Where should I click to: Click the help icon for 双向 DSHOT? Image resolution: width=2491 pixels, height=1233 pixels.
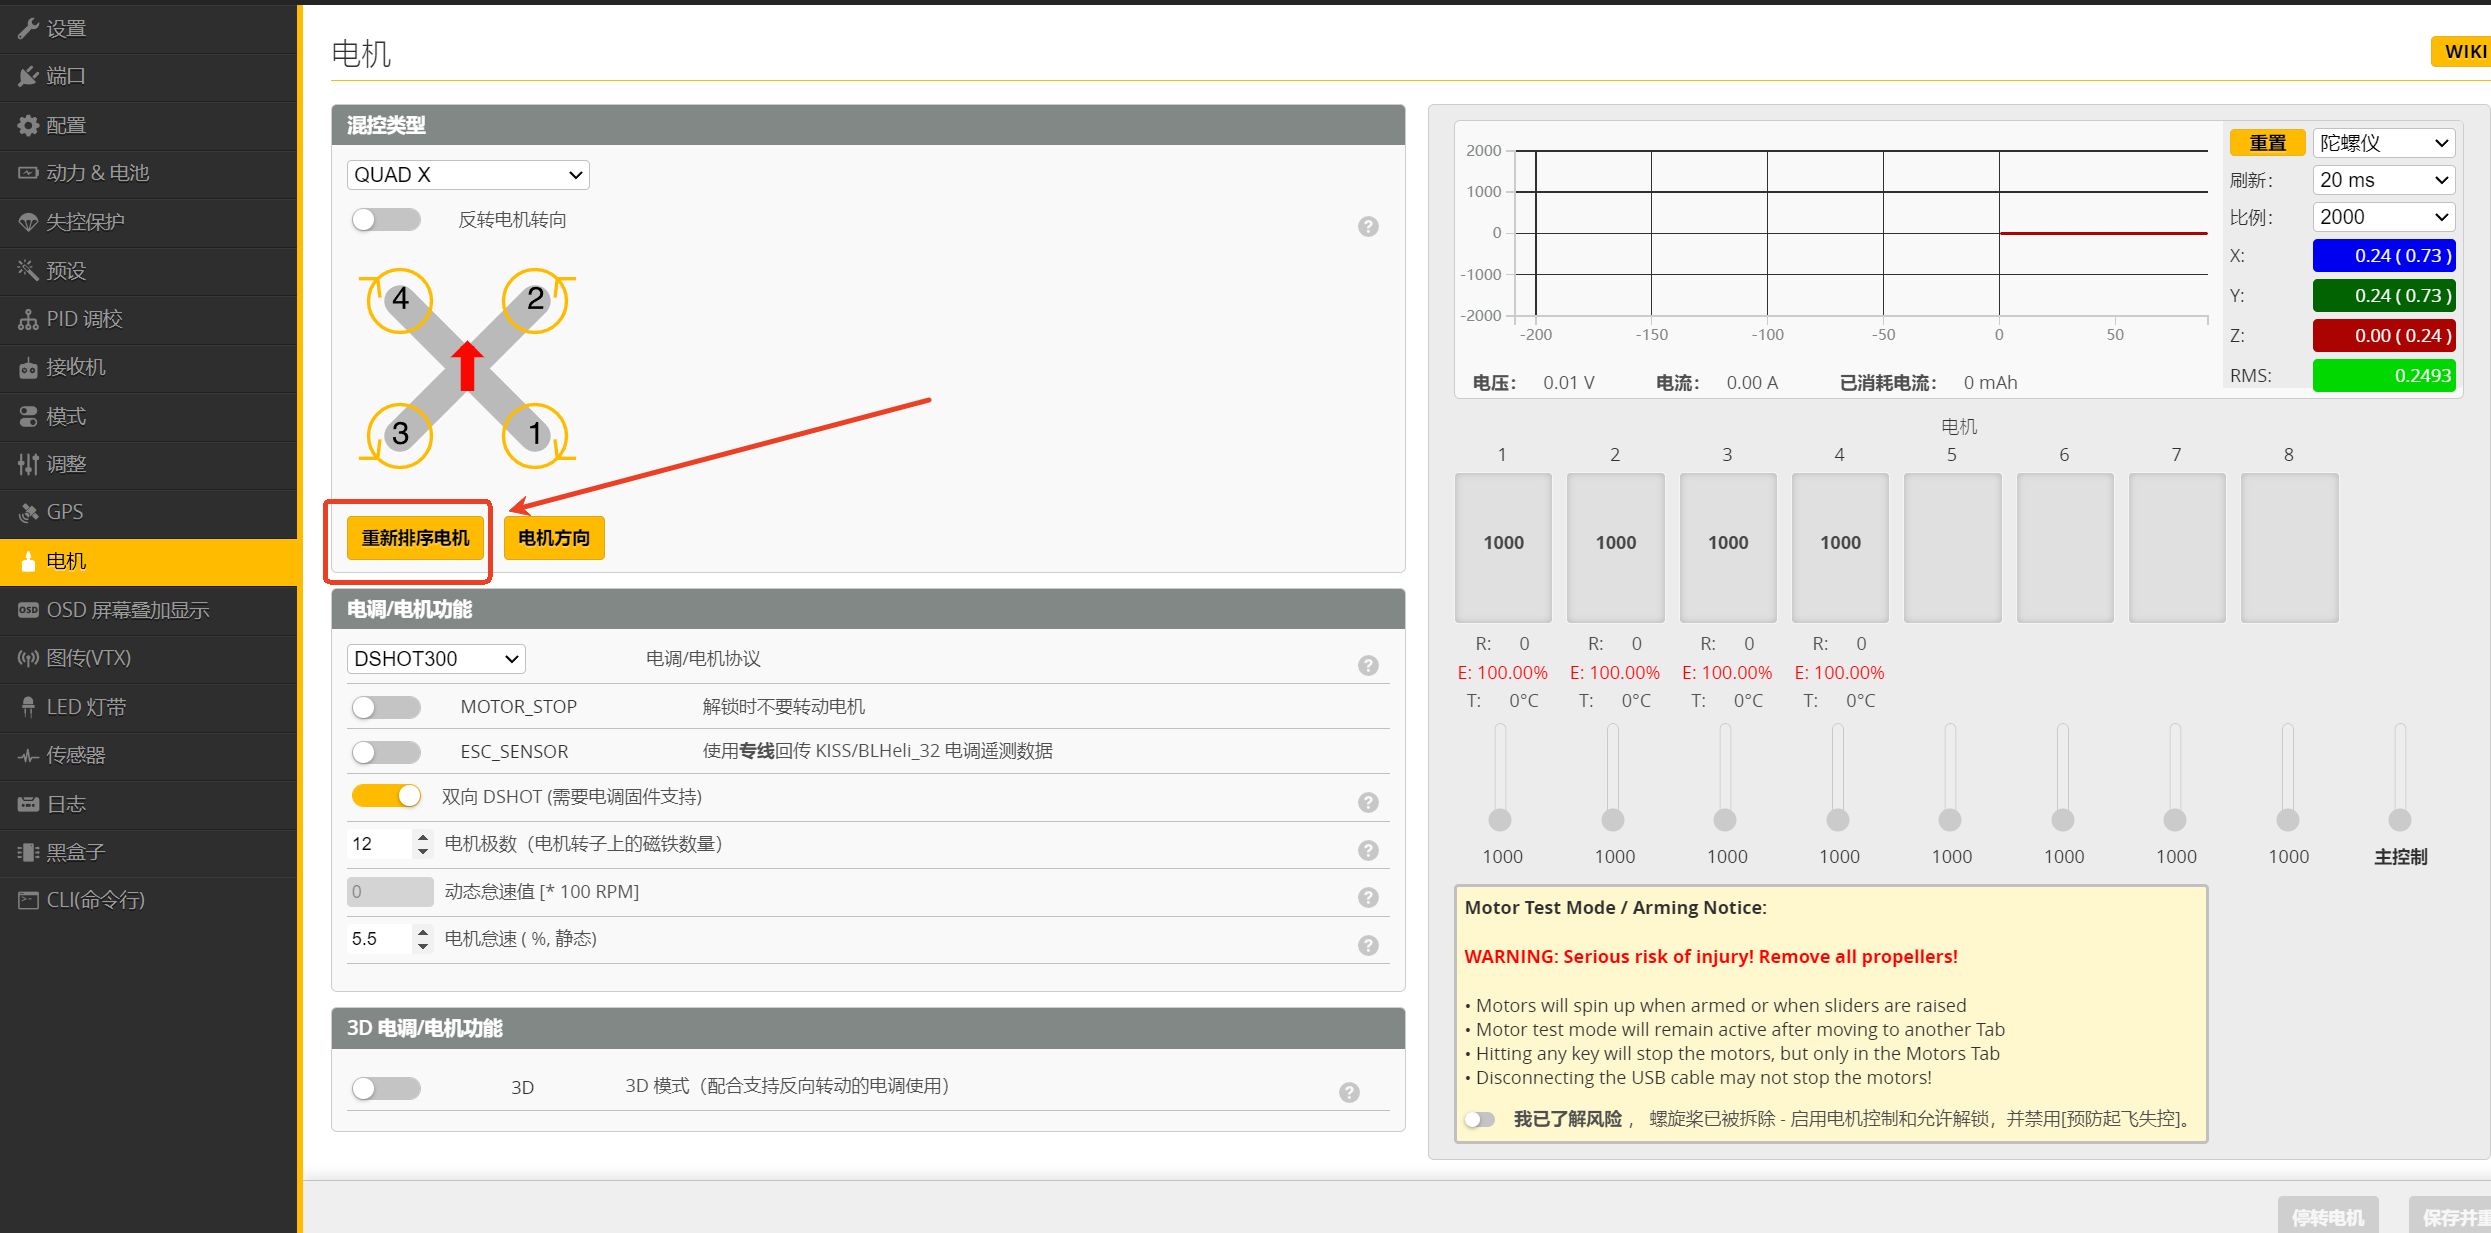(1368, 802)
